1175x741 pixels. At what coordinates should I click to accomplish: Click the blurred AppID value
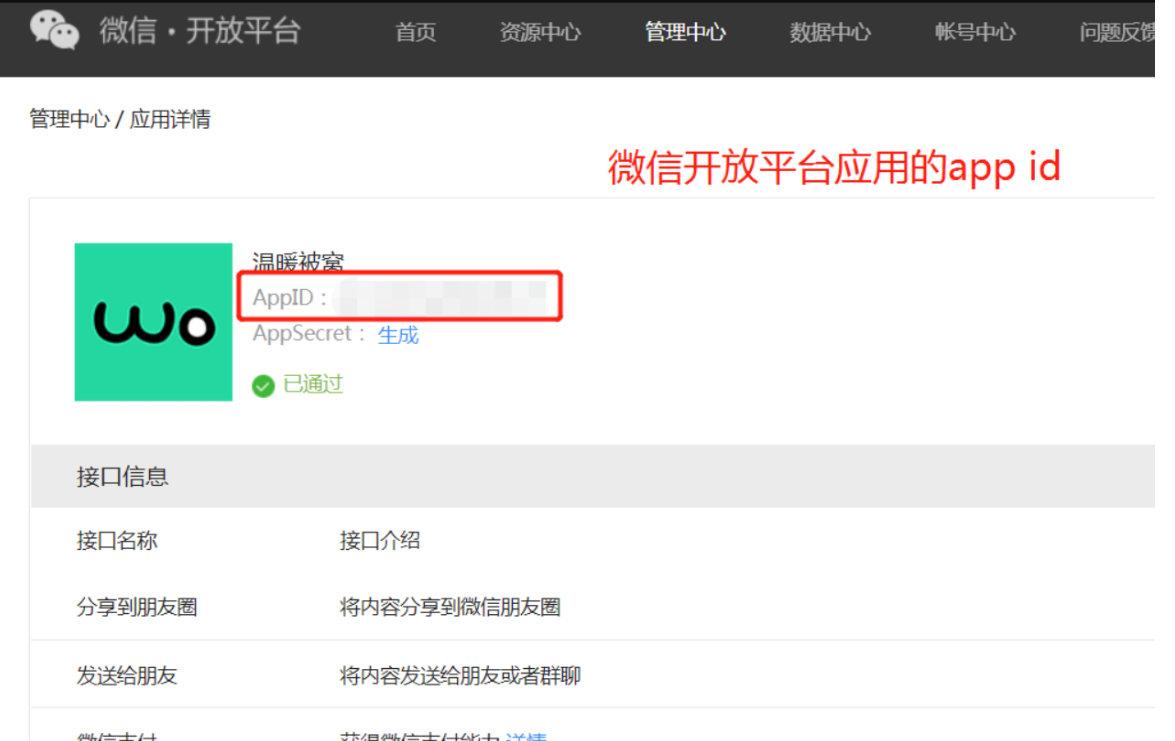(x=441, y=297)
